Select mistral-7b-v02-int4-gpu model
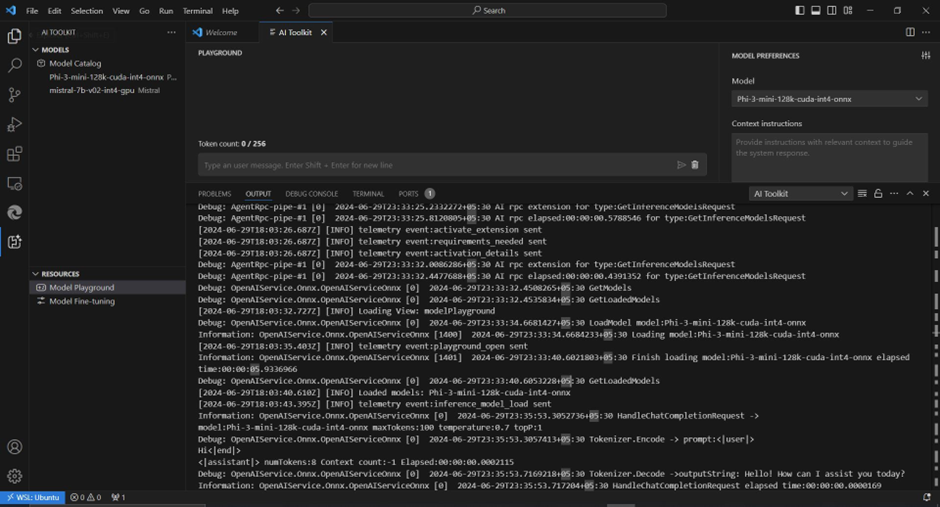Image resolution: width=940 pixels, height=507 pixels. click(92, 90)
